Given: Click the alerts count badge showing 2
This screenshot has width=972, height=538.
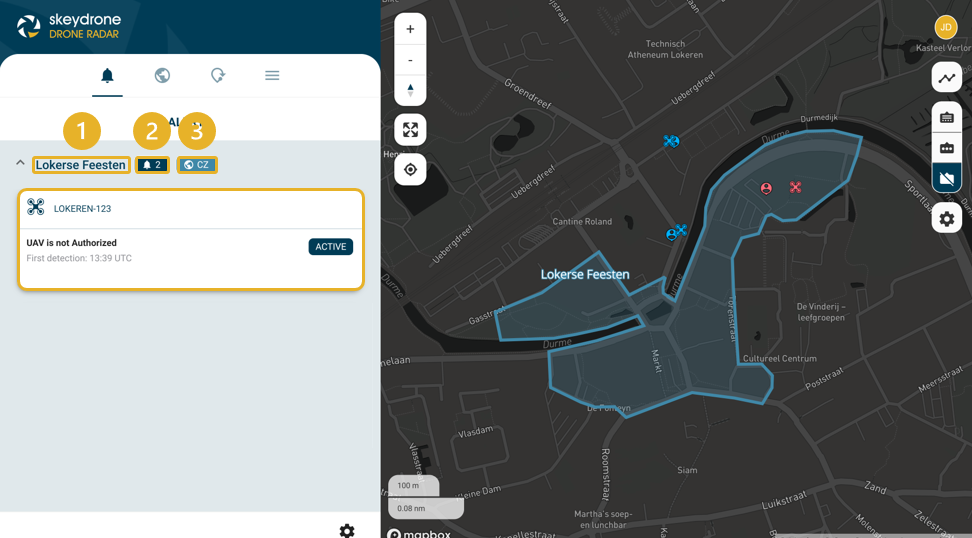Looking at the screenshot, I should [152, 165].
